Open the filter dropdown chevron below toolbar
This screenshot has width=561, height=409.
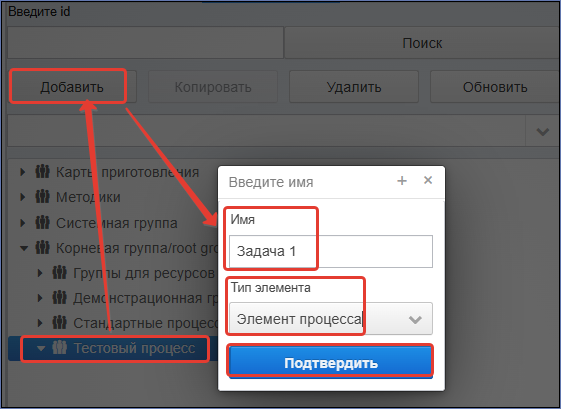pyautogui.click(x=542, y=132)
